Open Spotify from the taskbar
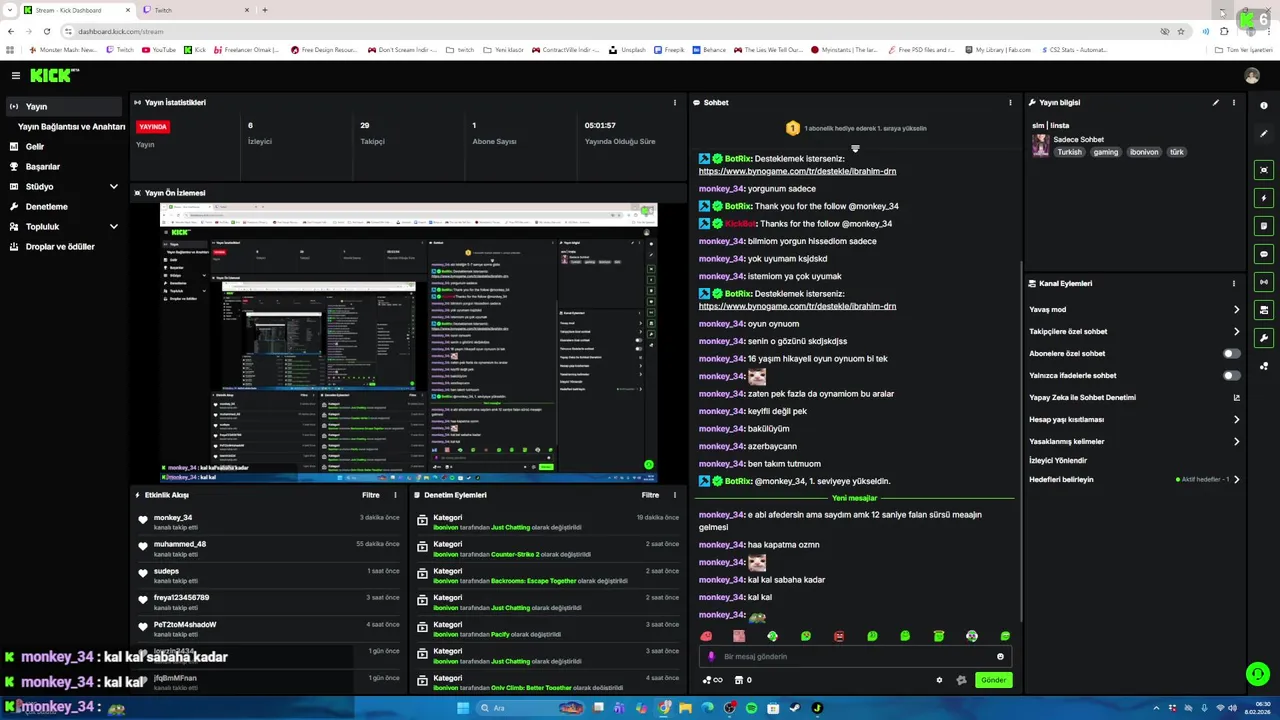The height and width of the screenshot is (720, 1280). 751,708
